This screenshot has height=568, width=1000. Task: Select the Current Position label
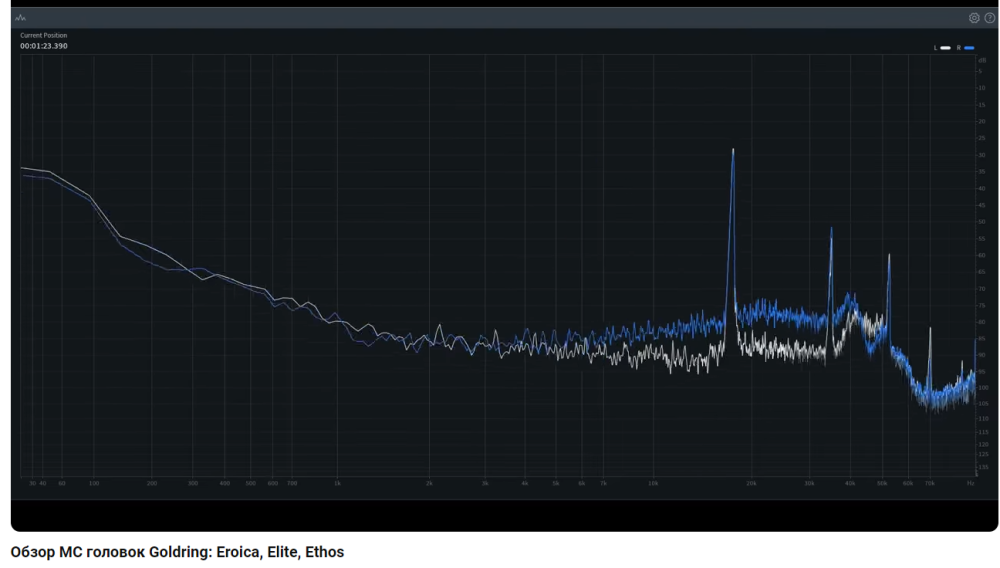pyautogui.click(x=44, y=36)
